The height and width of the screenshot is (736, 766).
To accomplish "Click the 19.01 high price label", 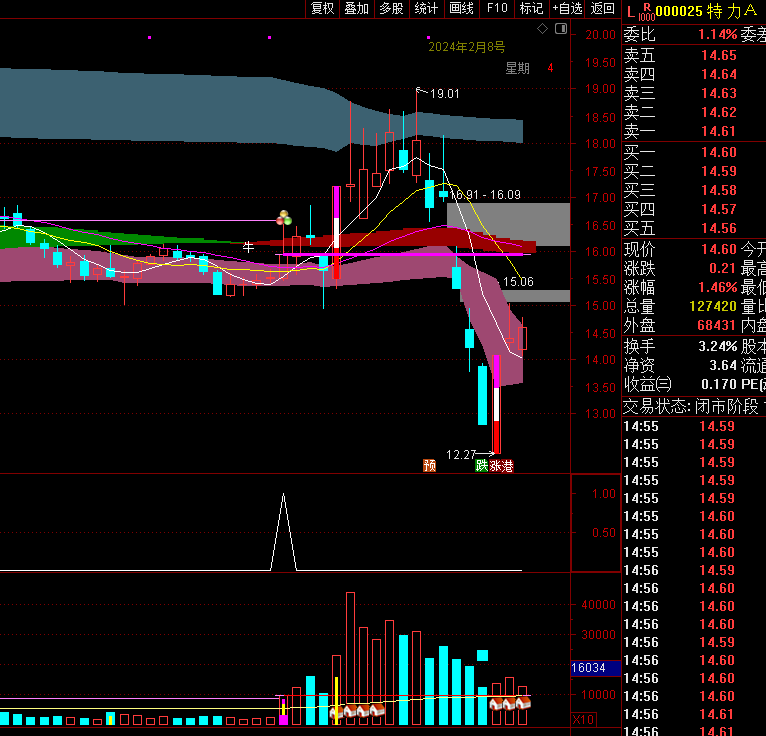I will (x=445, y=94).
